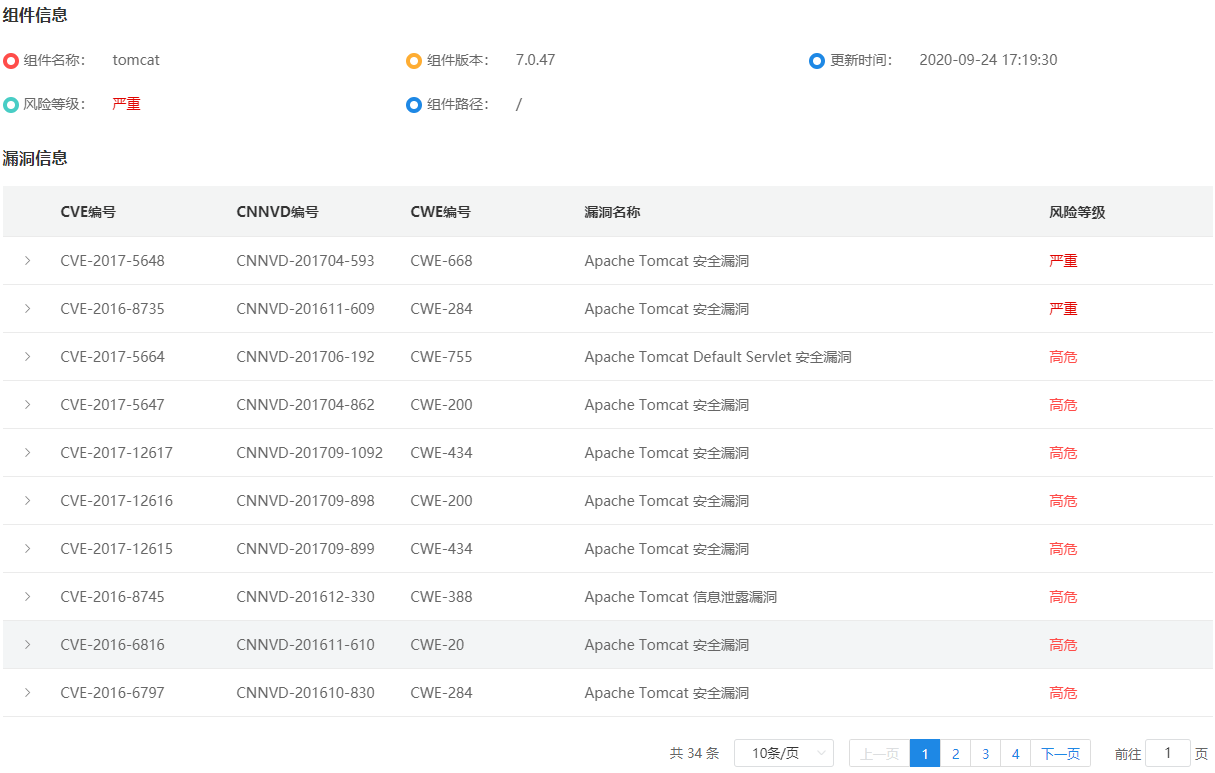Select CVE-2017-12617 cell text

click(x=116, y=453)
